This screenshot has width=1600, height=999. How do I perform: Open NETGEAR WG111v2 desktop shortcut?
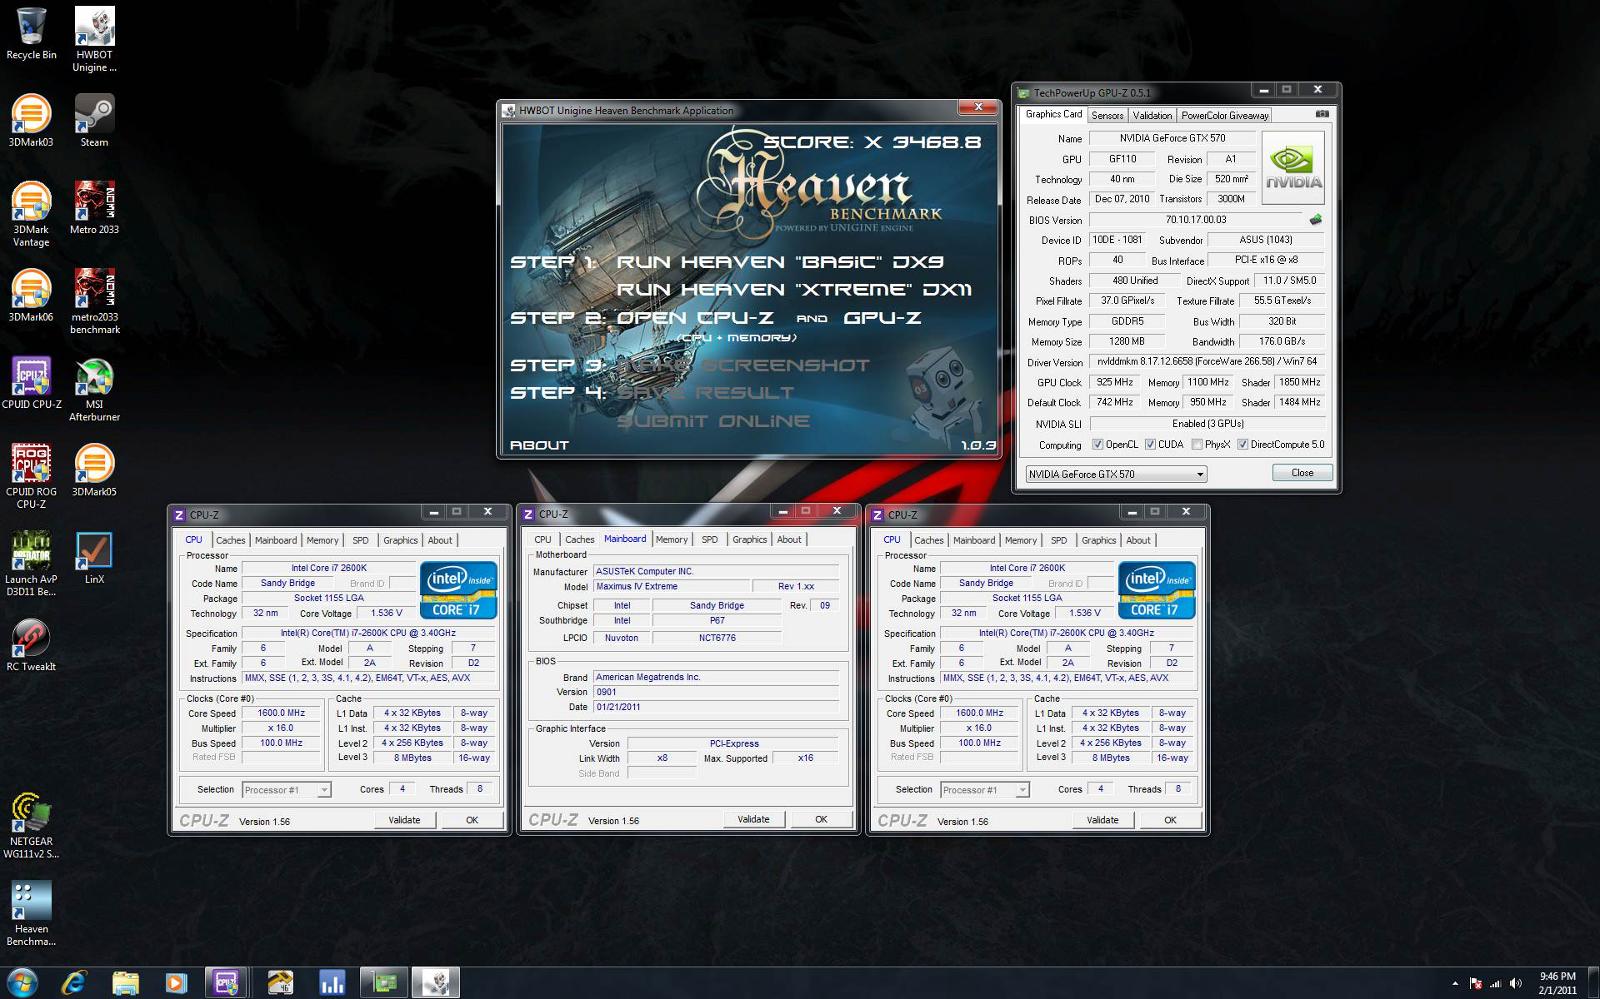[31, 826]
